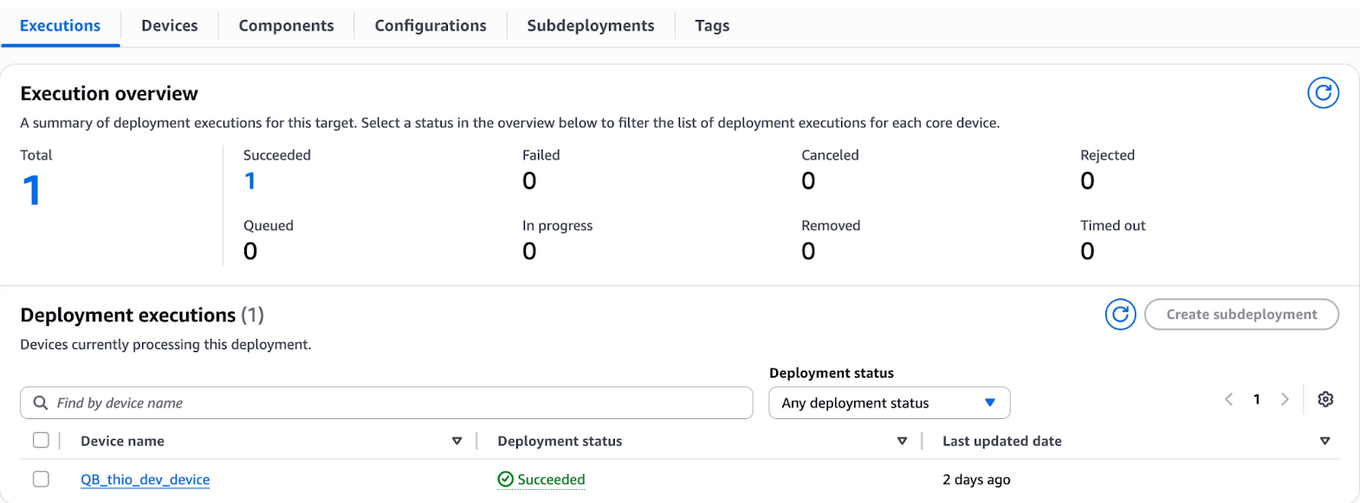Switch to the Configurations tab
1360x503 pixels.
(430, 26)
